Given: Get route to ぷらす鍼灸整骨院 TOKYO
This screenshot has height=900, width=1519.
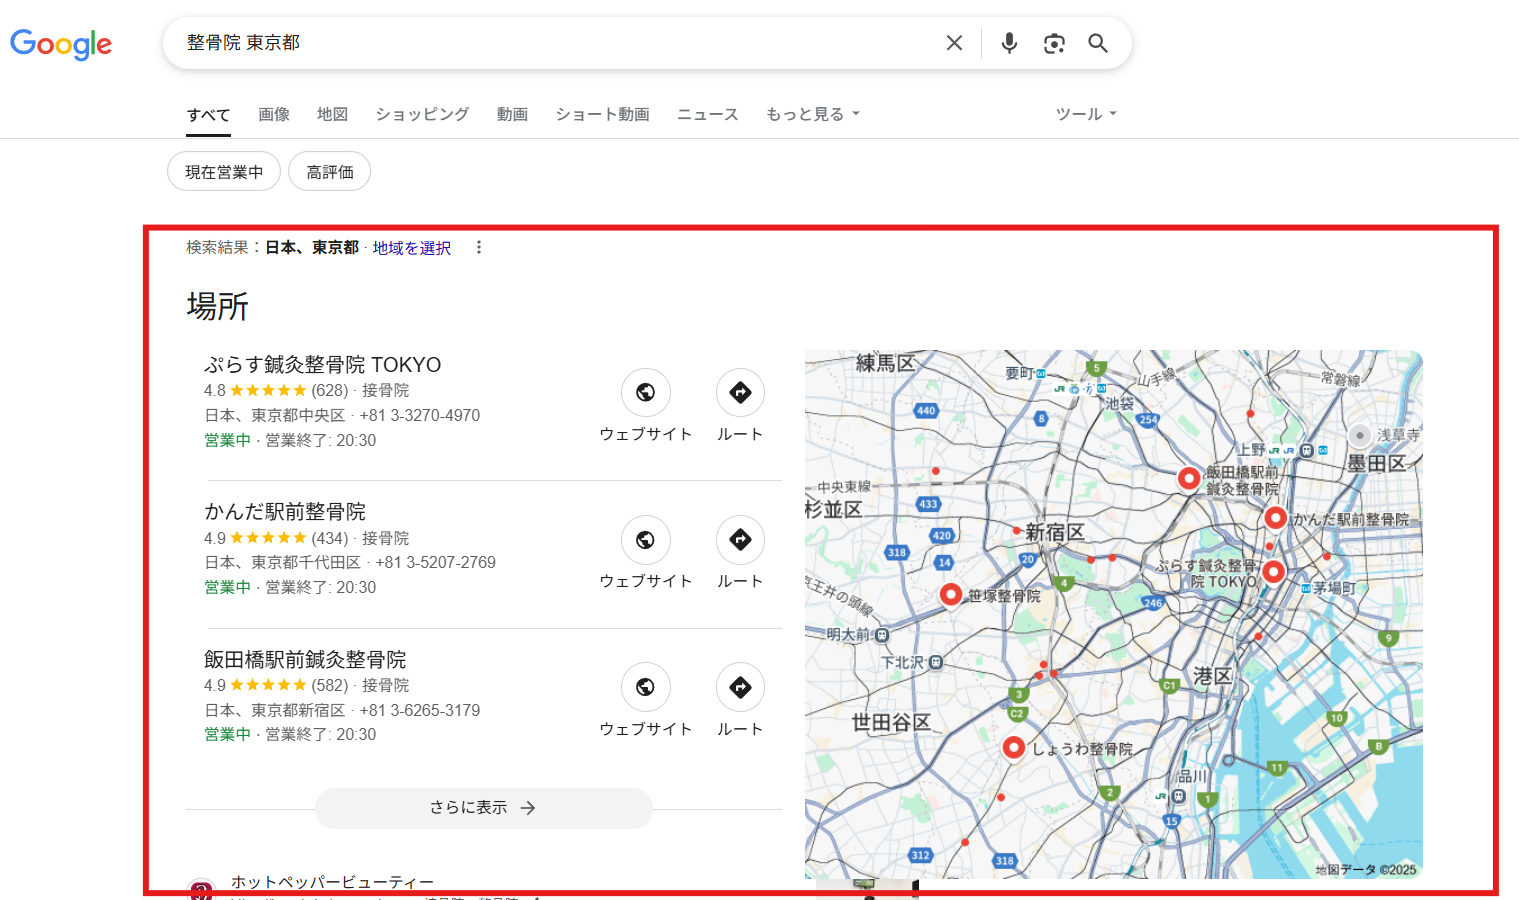Looking at the screenshot, I should point(740,393).
